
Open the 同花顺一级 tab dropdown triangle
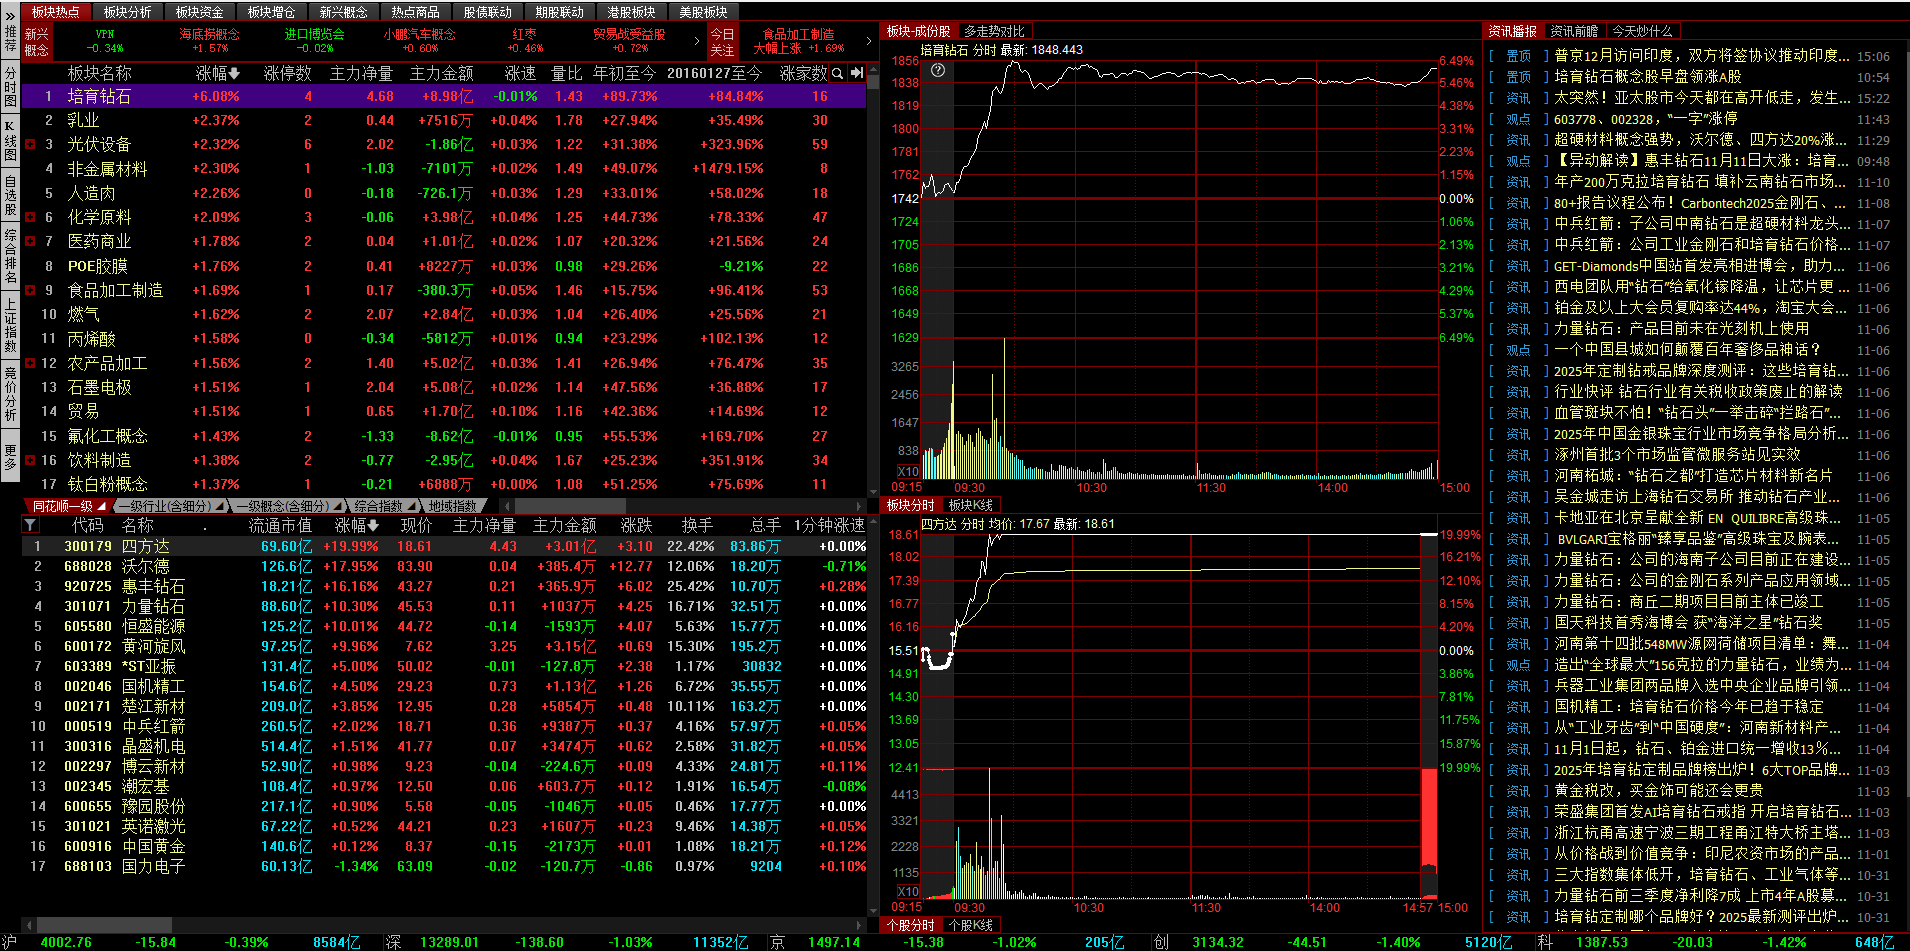(x=102, y=506)
